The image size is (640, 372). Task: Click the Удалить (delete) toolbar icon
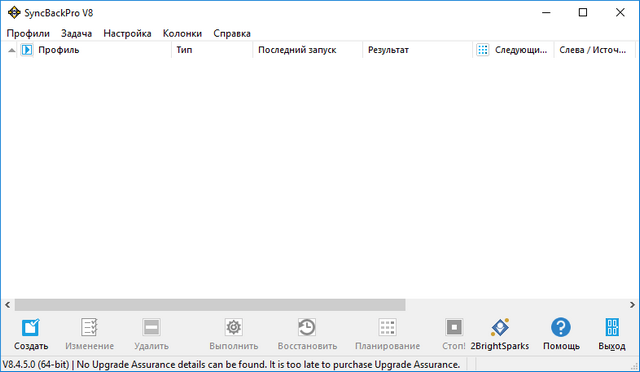tap(151, 327)
